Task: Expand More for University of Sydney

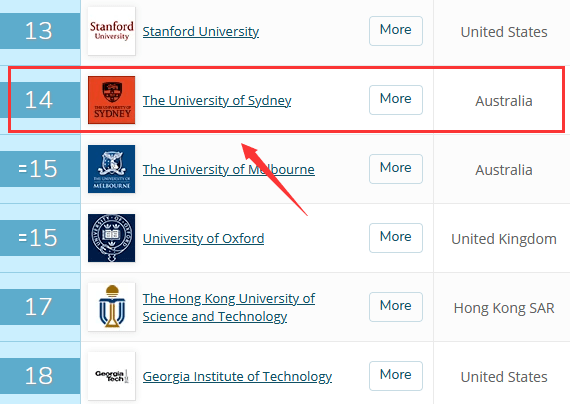Action: 396,100
